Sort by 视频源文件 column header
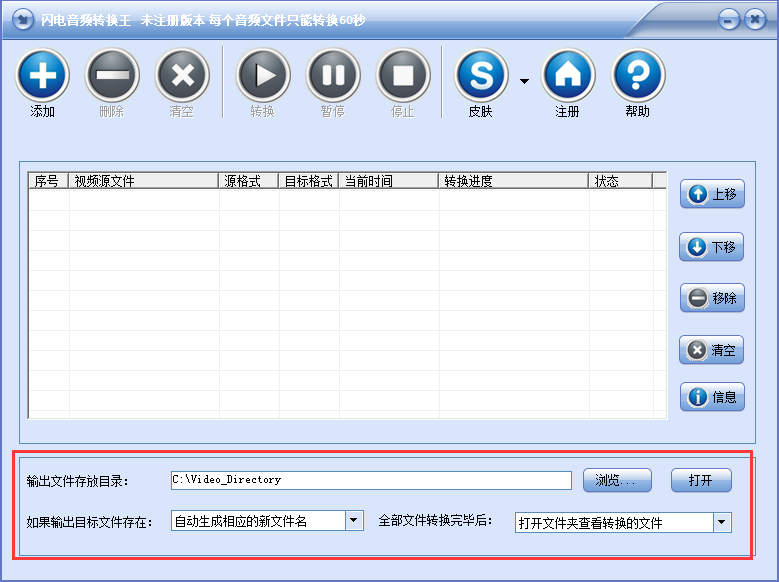Image resolution: width=779 pixels, height=582 pixels. 143,181
